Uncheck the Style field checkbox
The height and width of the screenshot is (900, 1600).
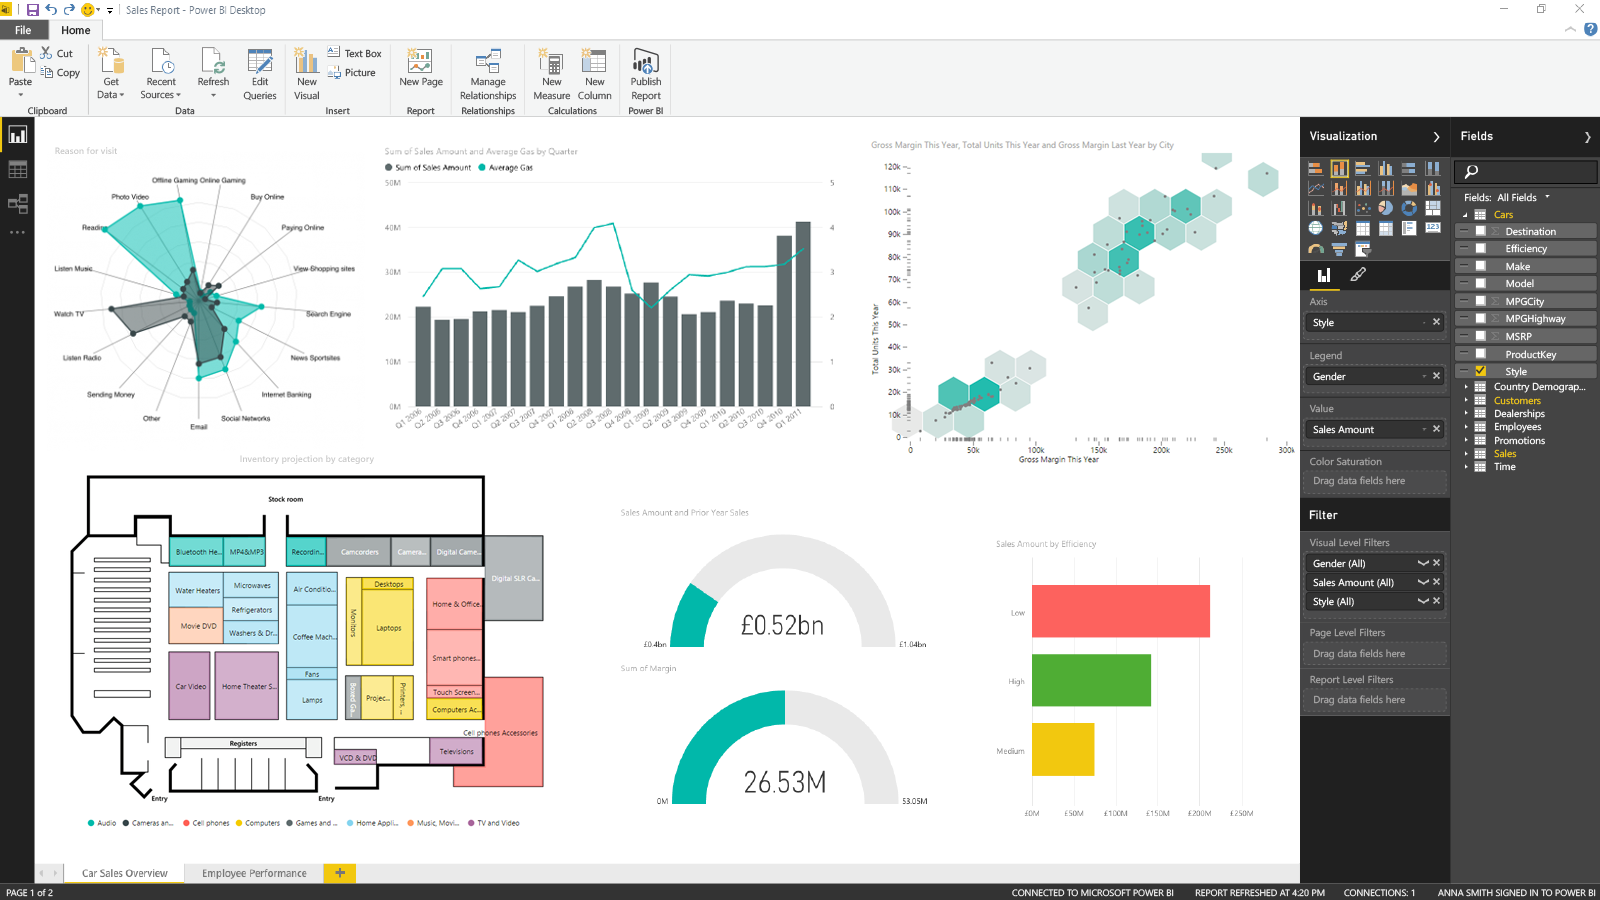click(x=1481, y=371)
